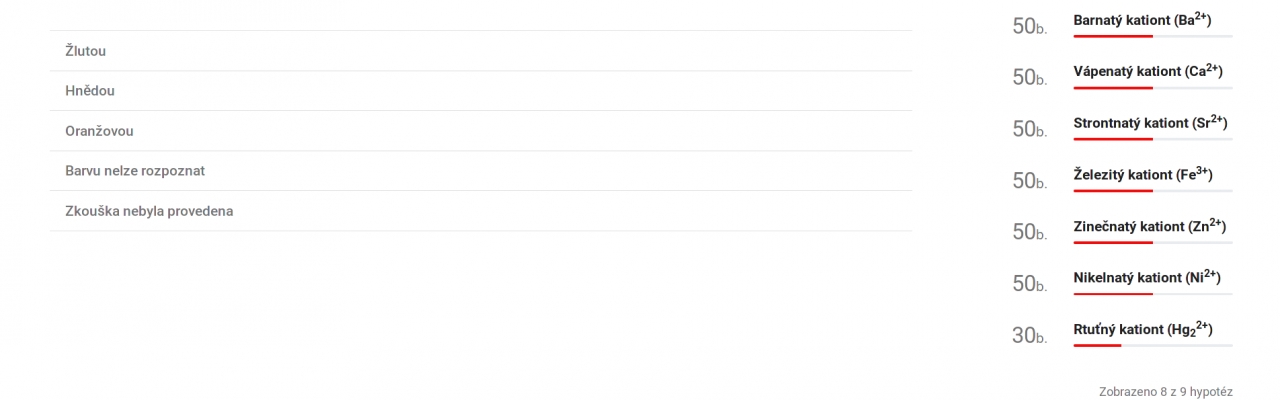Image resolution: width=1280 pixels, height=400 pixels.
Task: Click progress bar under Zinečnatý kationt
Action: click(1152, 242)
